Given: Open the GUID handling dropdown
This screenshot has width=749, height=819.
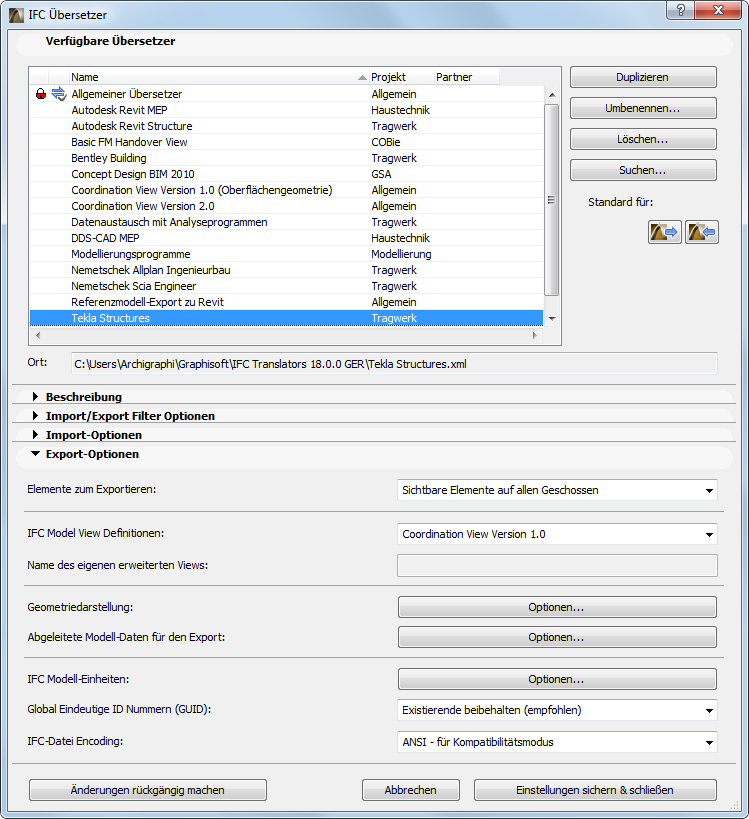Looking at the screenshot, I should click(x=557, y=710).
